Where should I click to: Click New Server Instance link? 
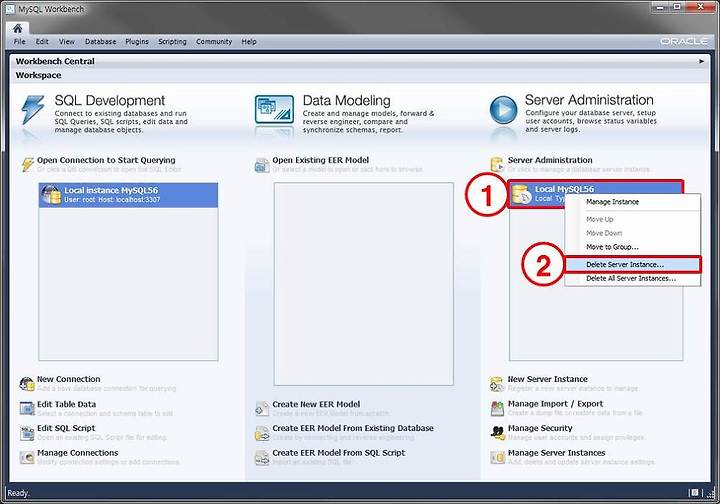548,379
